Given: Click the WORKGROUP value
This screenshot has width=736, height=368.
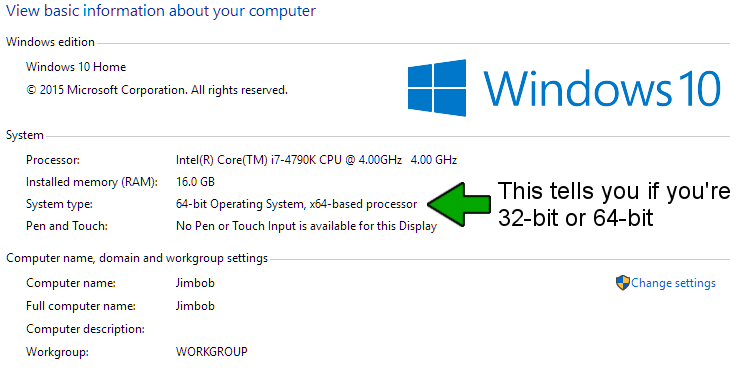Looking at the screenshot, I should pos(212,351).
